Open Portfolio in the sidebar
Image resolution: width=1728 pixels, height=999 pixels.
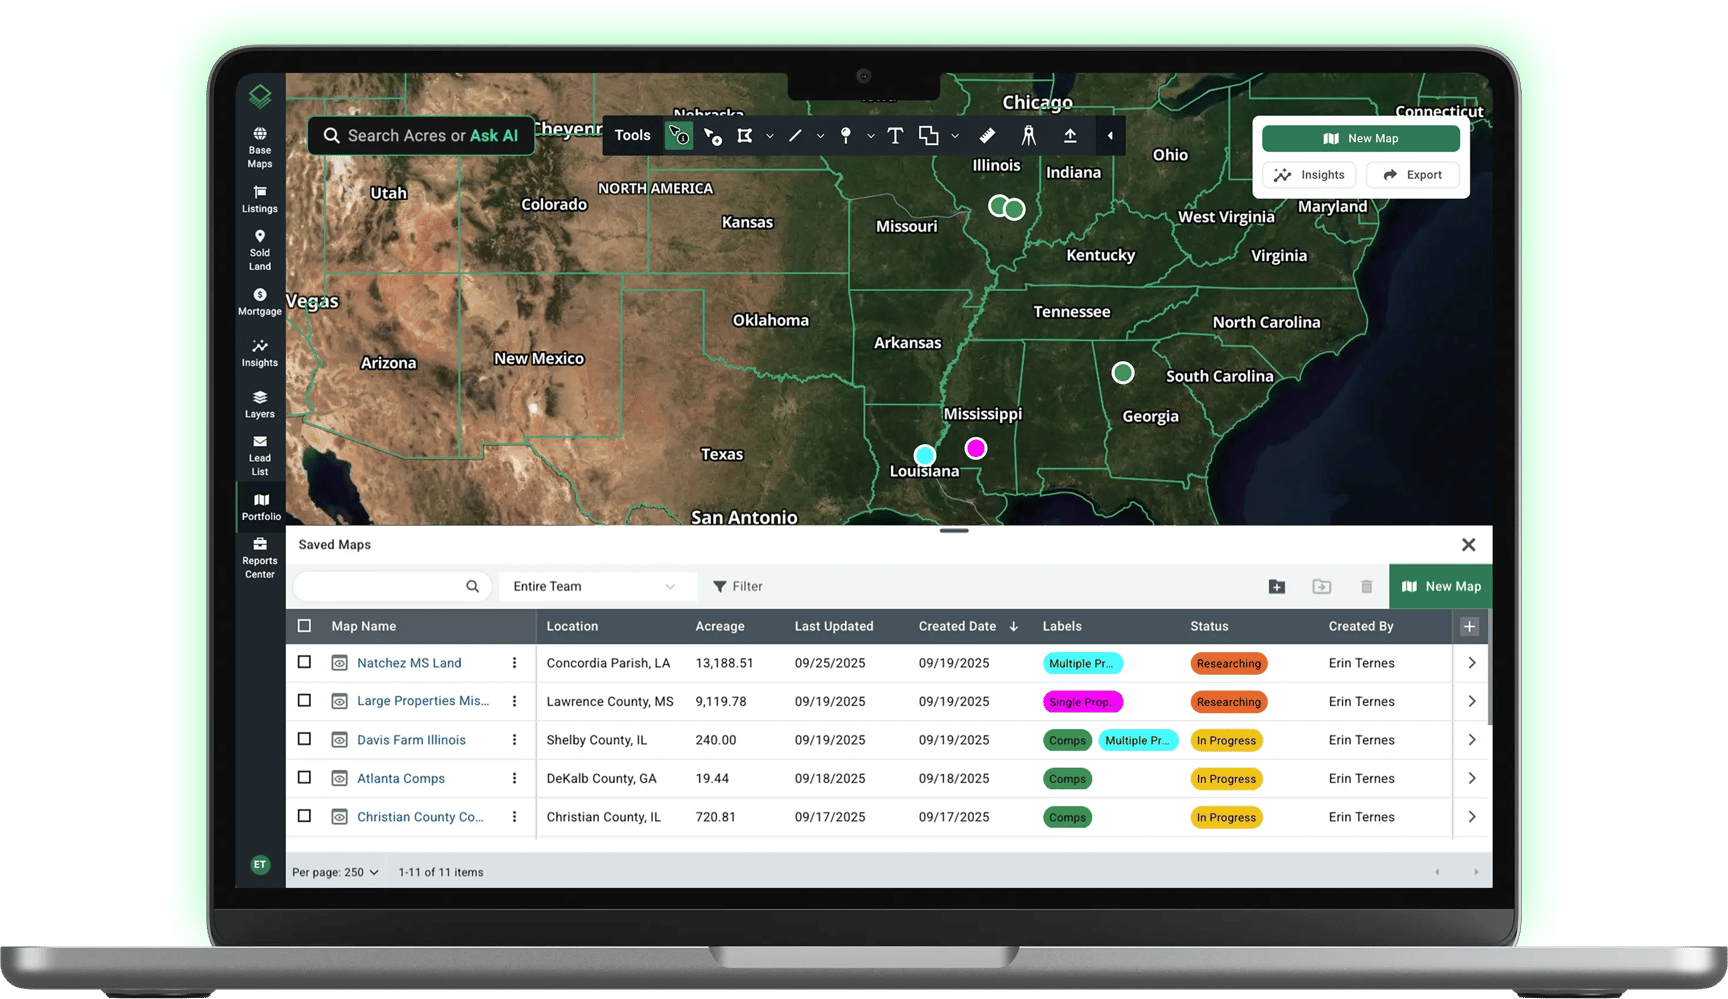261,507
